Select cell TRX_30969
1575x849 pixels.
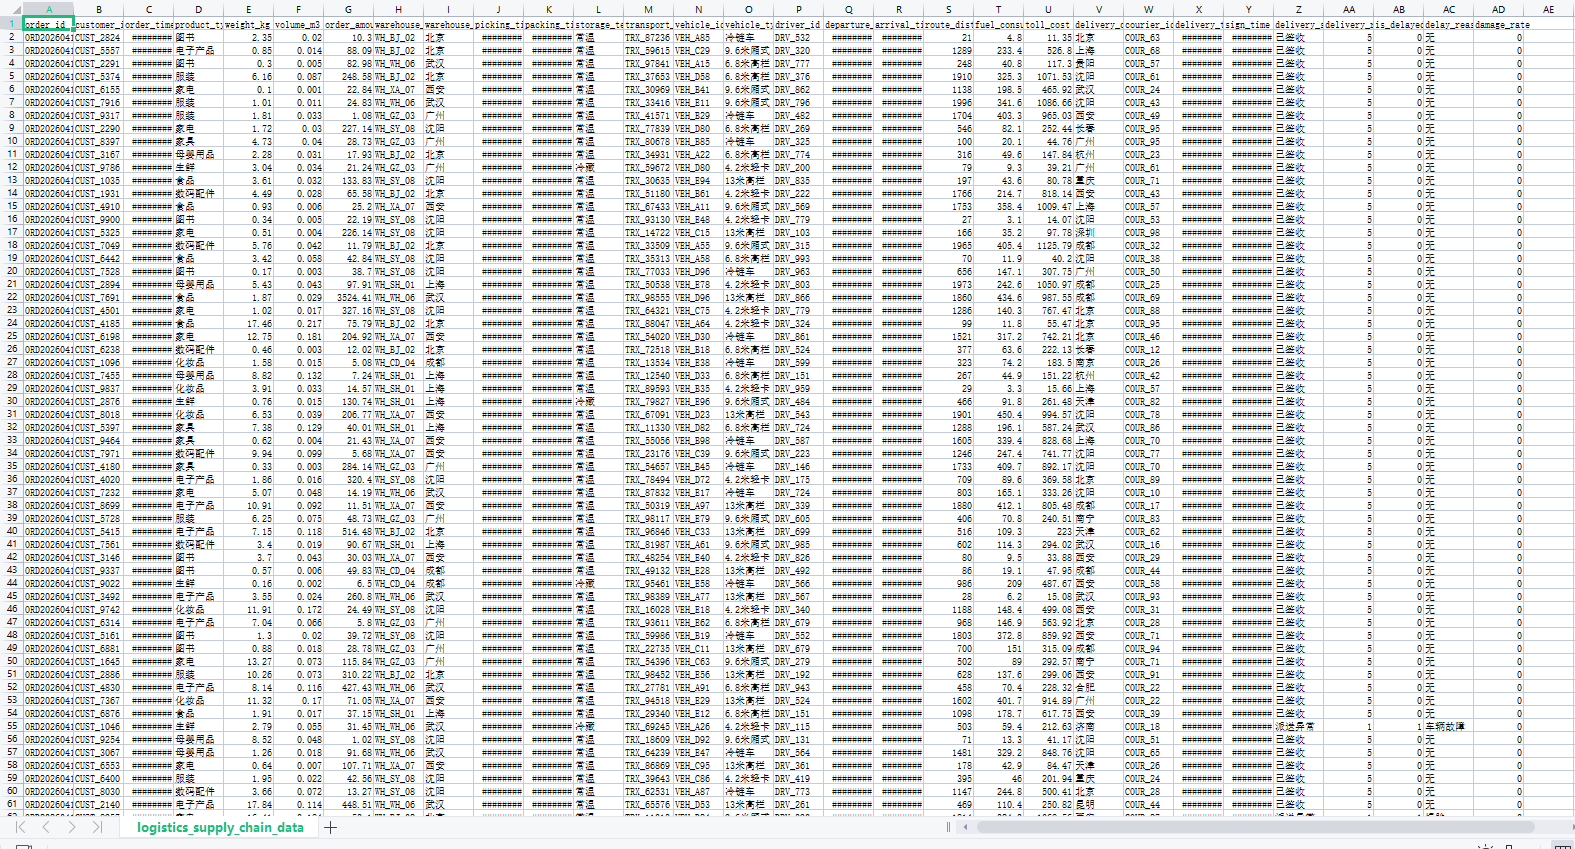coord(648,89)
